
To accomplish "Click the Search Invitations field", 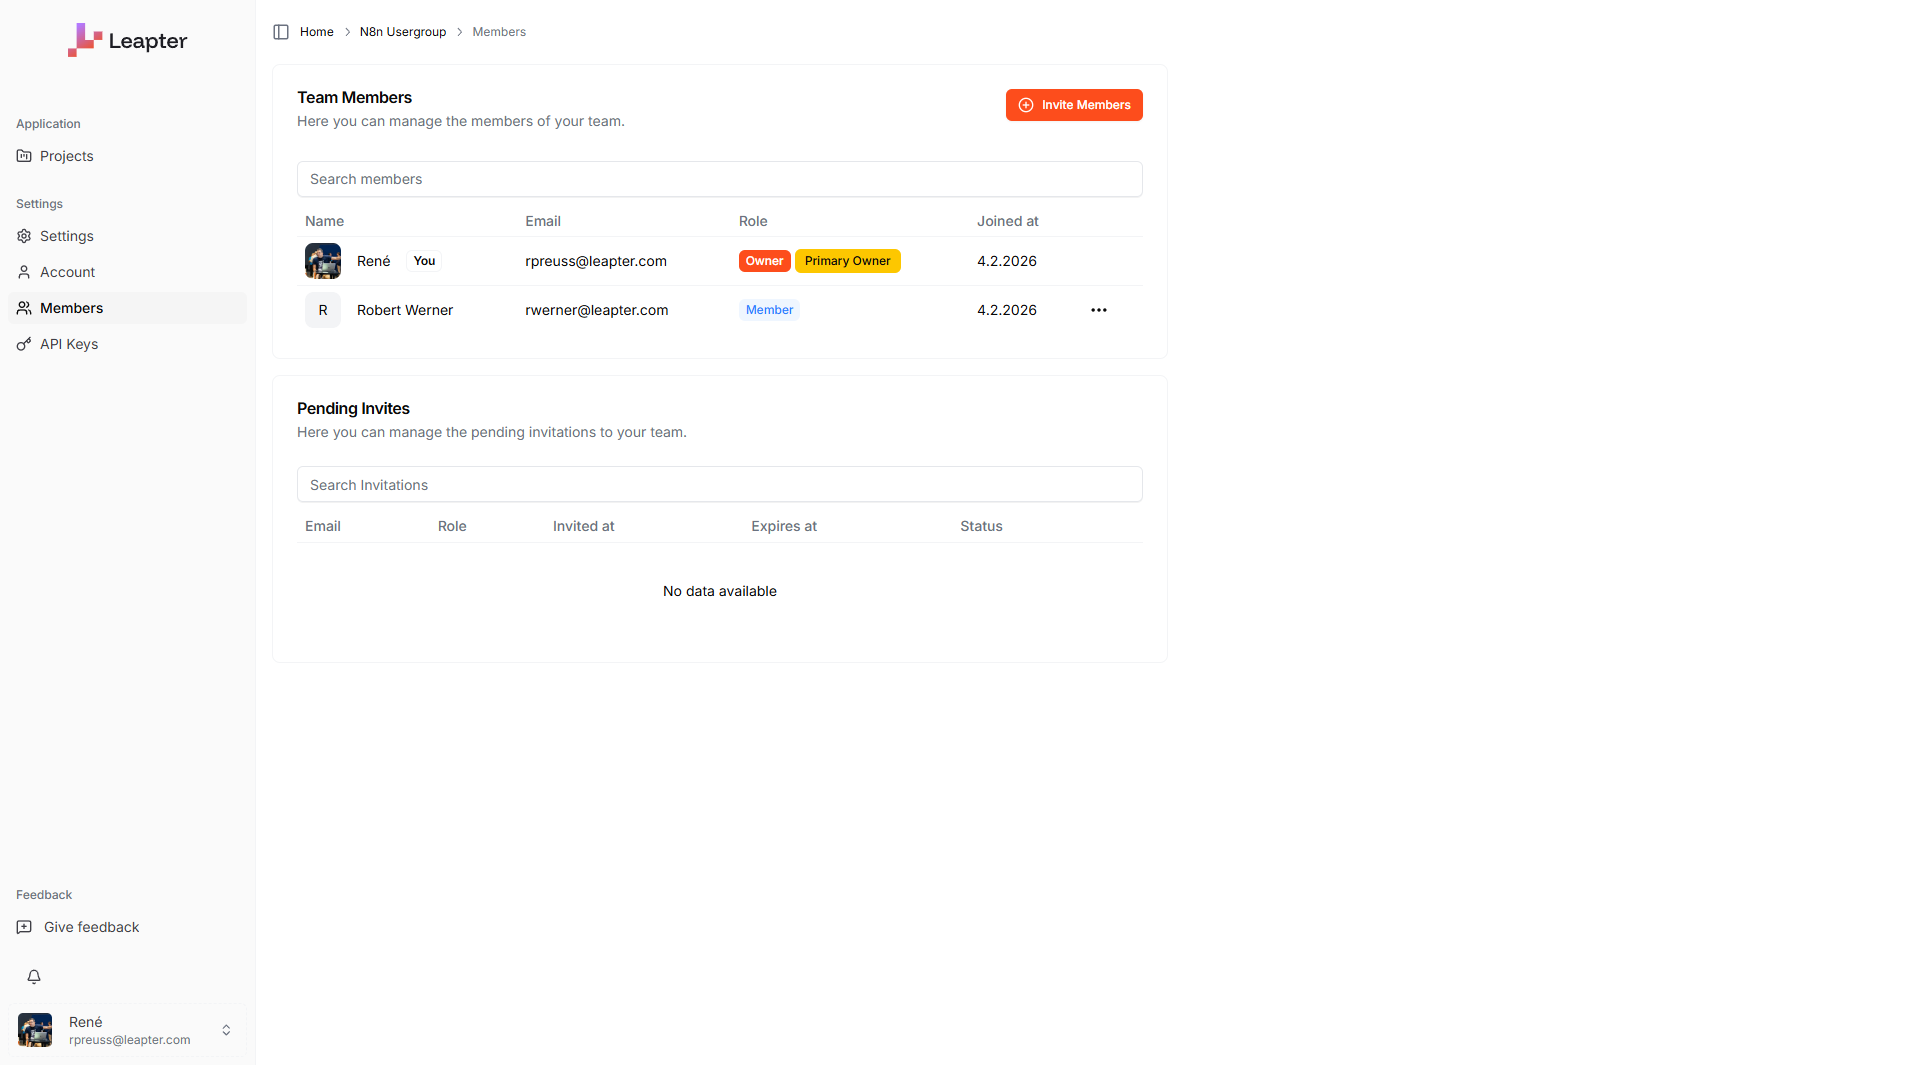I will pyautogui.click(x=719, y=484).
